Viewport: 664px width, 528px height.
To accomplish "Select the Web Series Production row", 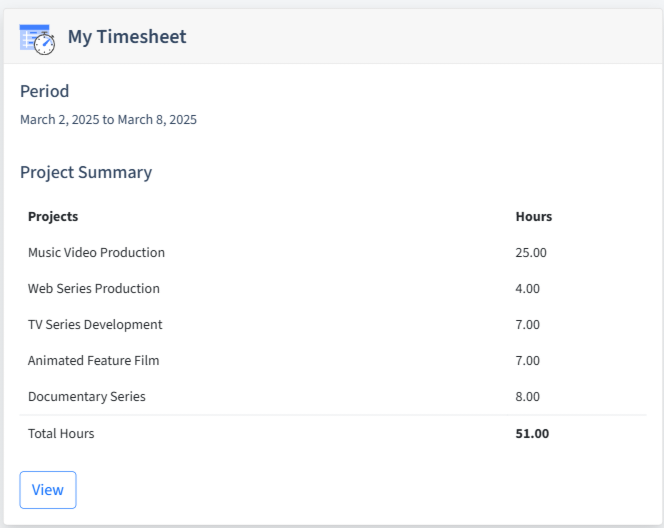I will pyautogui.click(x=333, y=289).
